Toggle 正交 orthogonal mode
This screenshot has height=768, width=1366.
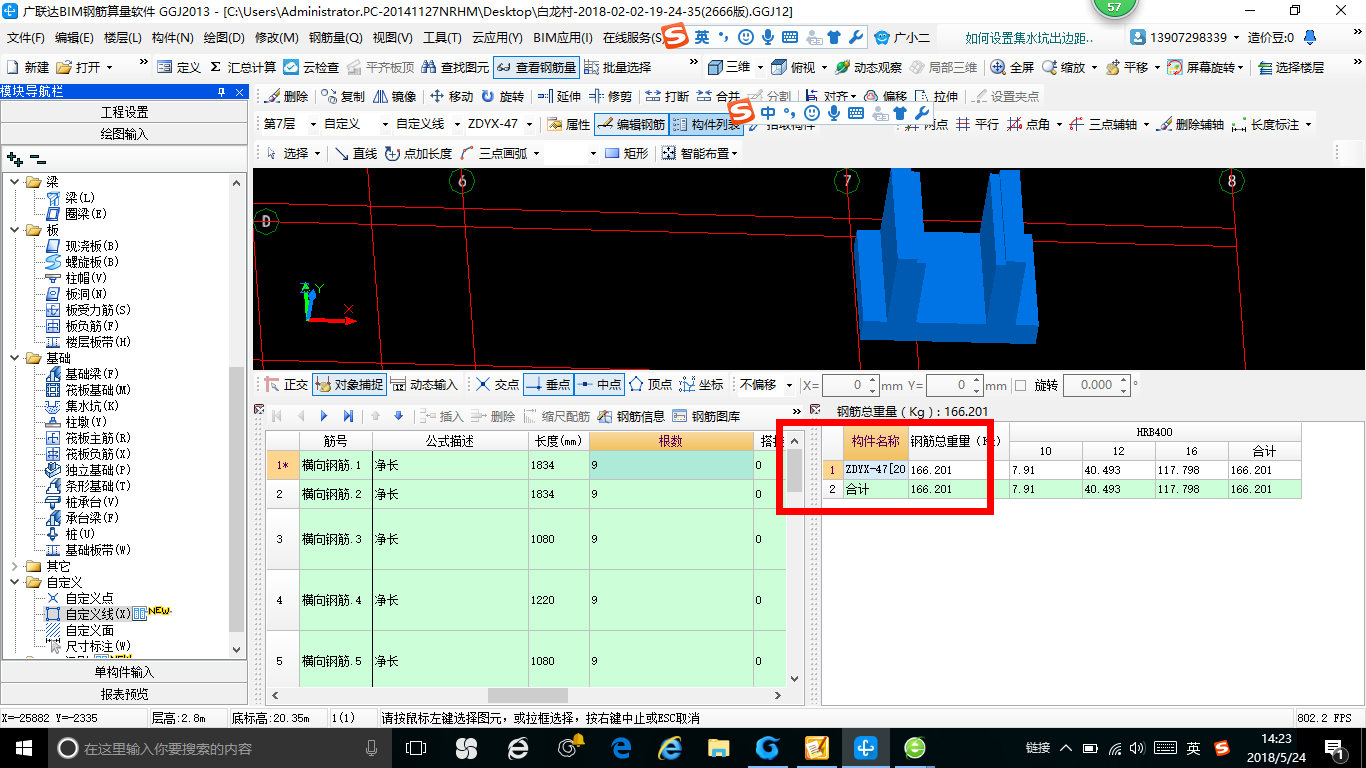point(287,384)
